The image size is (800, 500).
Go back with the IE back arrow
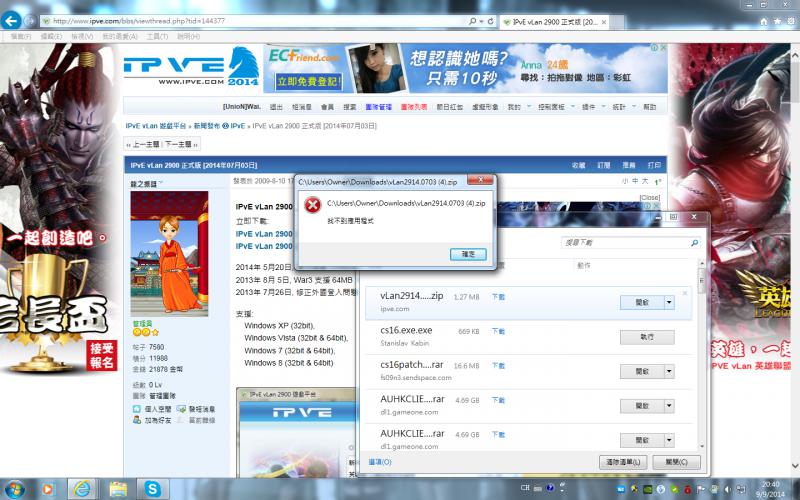coord(11,21)
